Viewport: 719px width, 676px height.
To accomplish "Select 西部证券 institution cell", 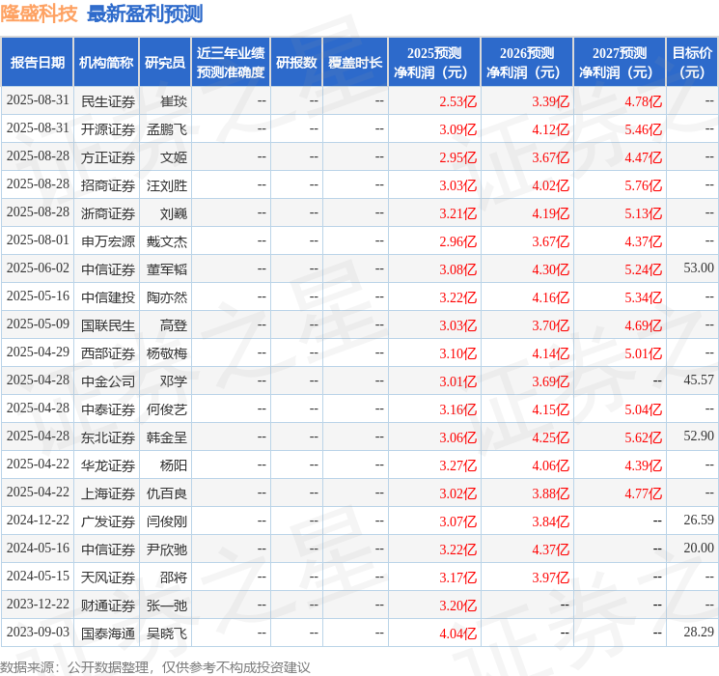I will coord(108,354).
